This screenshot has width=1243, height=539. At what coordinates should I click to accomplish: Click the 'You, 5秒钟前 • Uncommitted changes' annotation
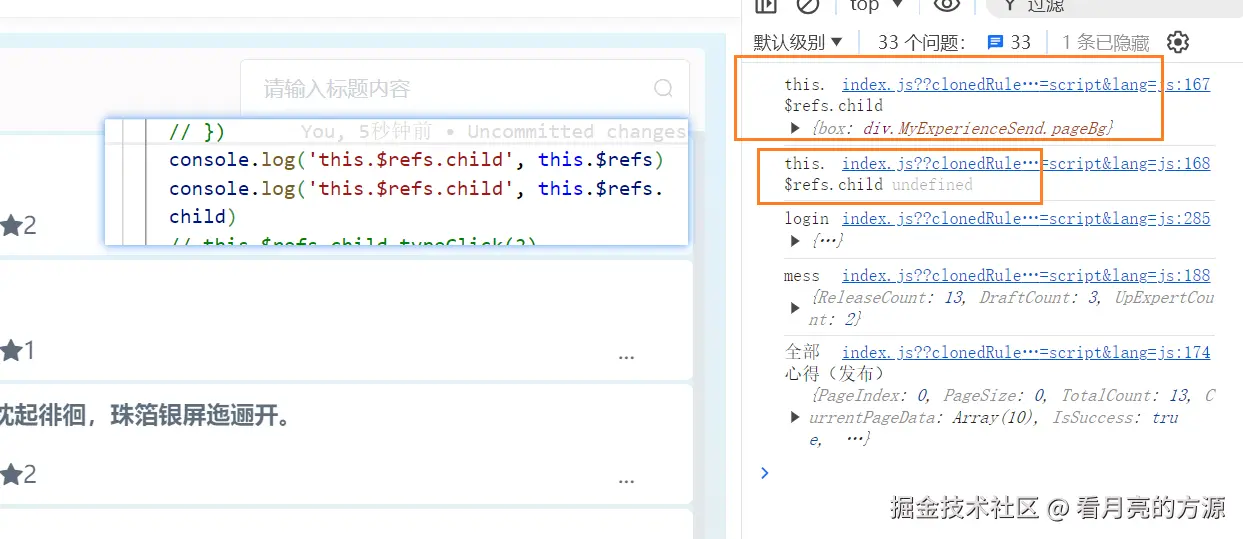493,131
